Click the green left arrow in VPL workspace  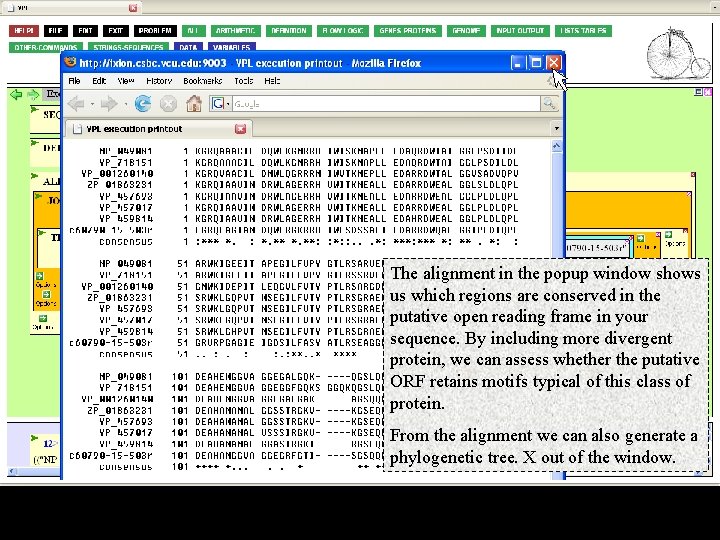(x=16, y=95)
